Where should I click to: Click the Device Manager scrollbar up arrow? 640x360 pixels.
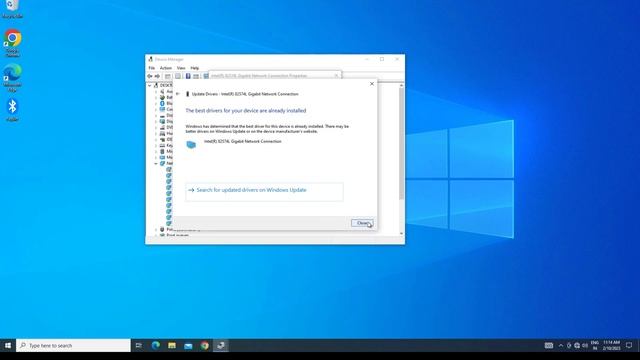point(402,85)
